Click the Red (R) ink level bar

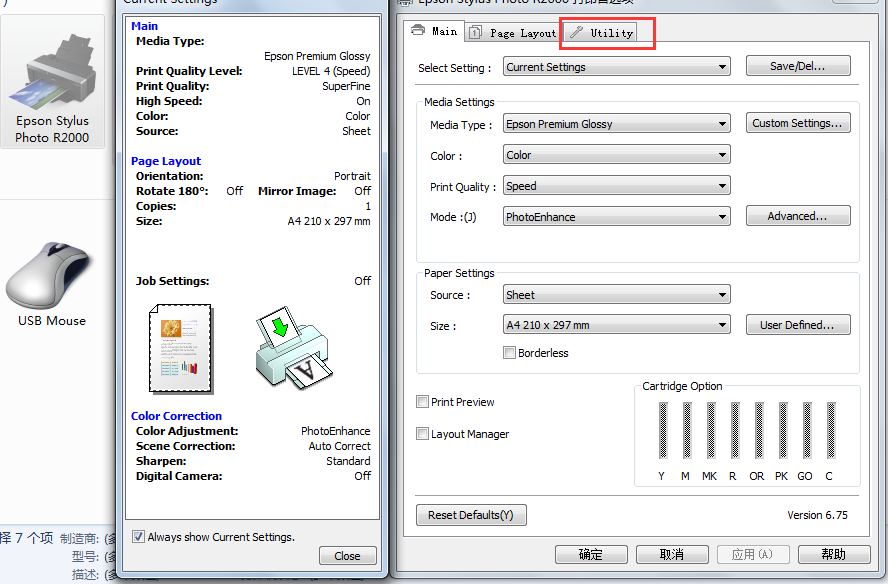pyautogui.click(x=735, y=430)
